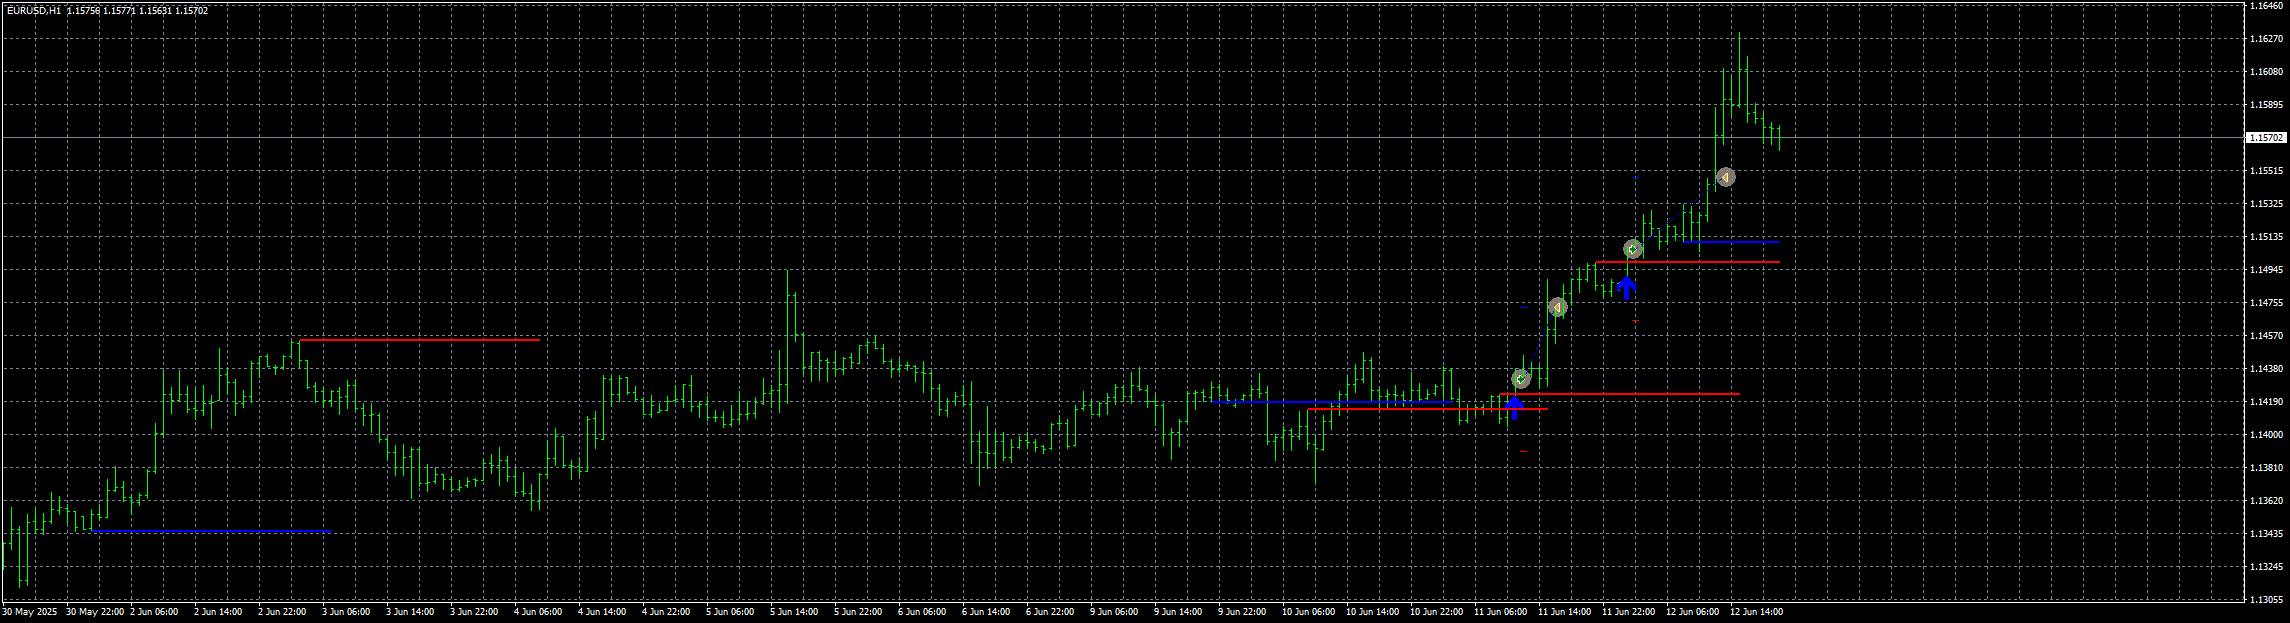The width and height of the screenshot is (2290, 623).
Task: Click the 1.16460 price axis label
Action: coord(2265,6)
